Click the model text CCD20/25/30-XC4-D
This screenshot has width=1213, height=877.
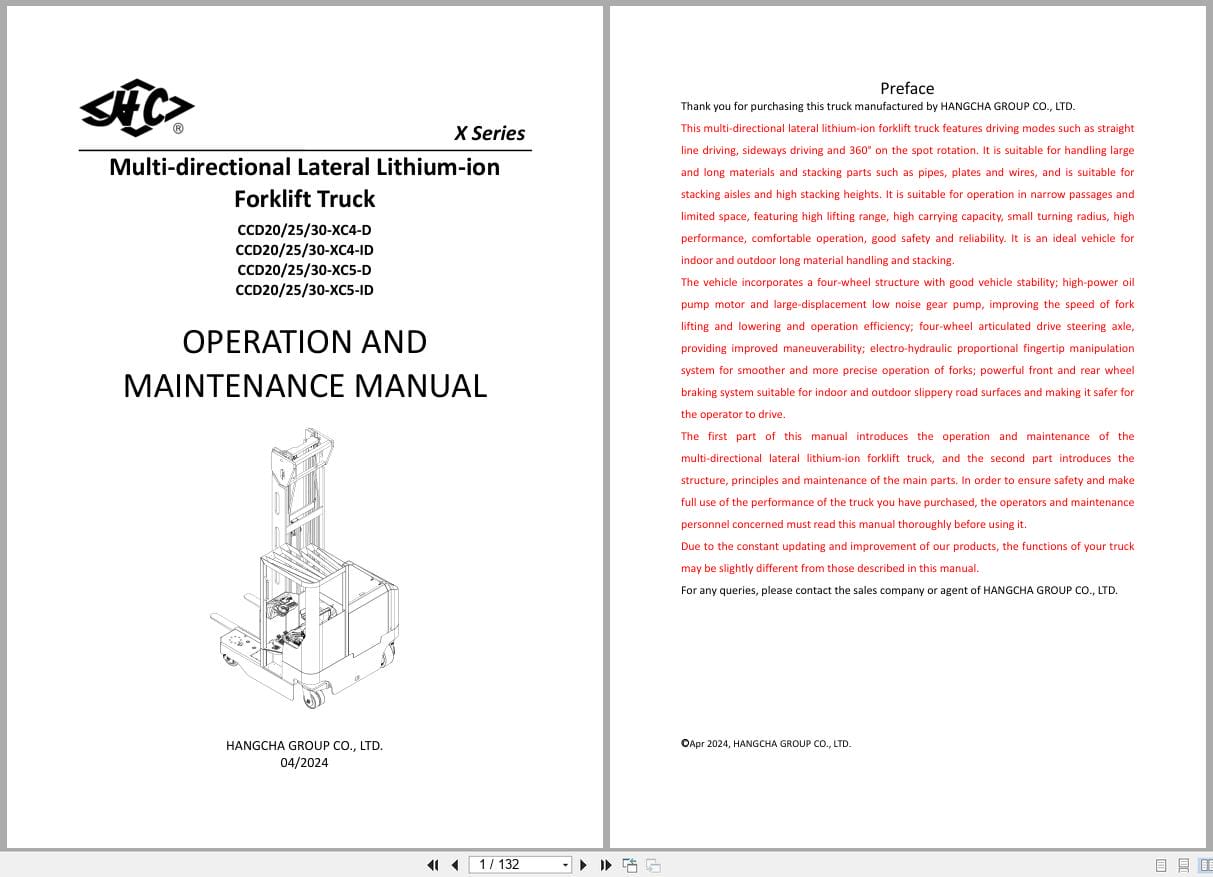pos(304,230)
